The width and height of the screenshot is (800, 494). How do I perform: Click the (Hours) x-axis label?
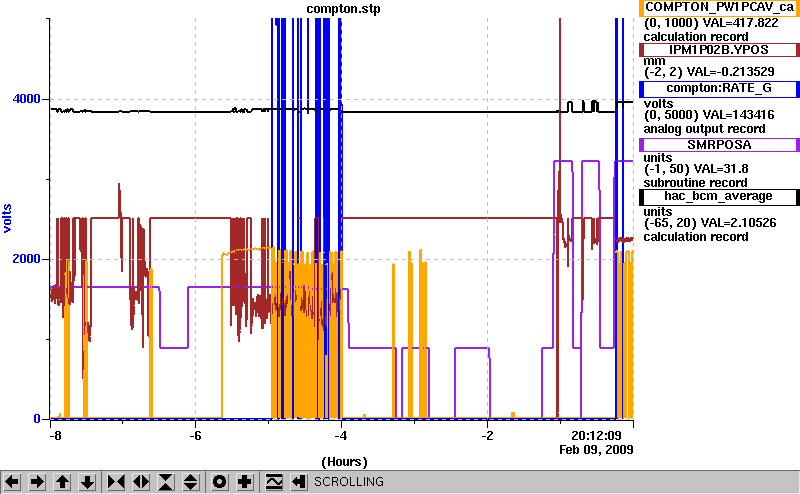coord(344,462)
